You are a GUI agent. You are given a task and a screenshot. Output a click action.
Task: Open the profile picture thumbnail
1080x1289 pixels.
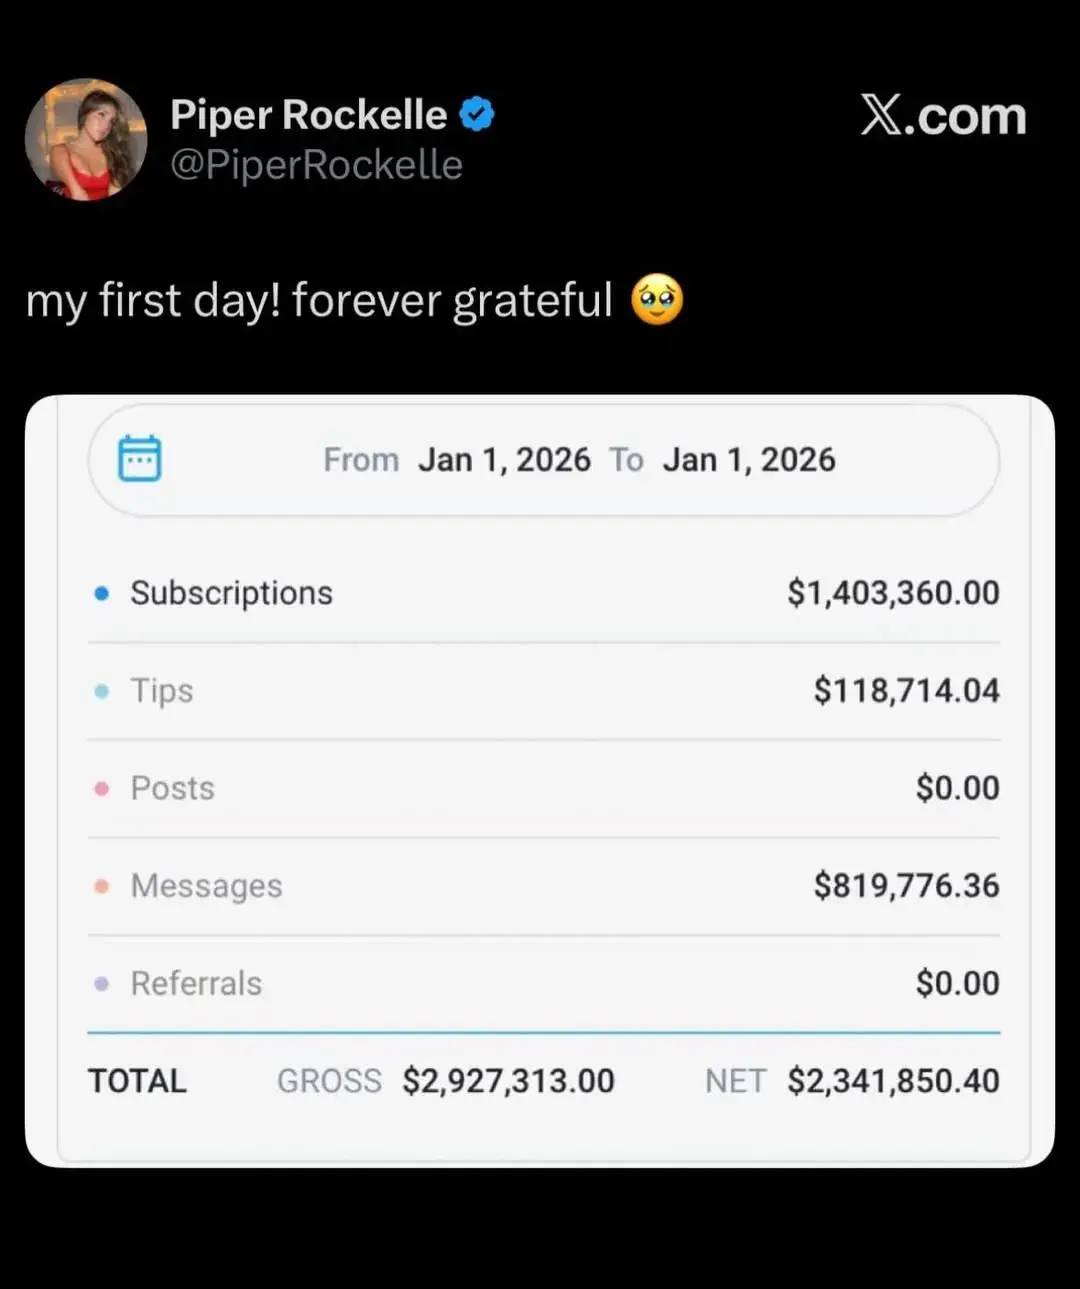tap(86, 140)
